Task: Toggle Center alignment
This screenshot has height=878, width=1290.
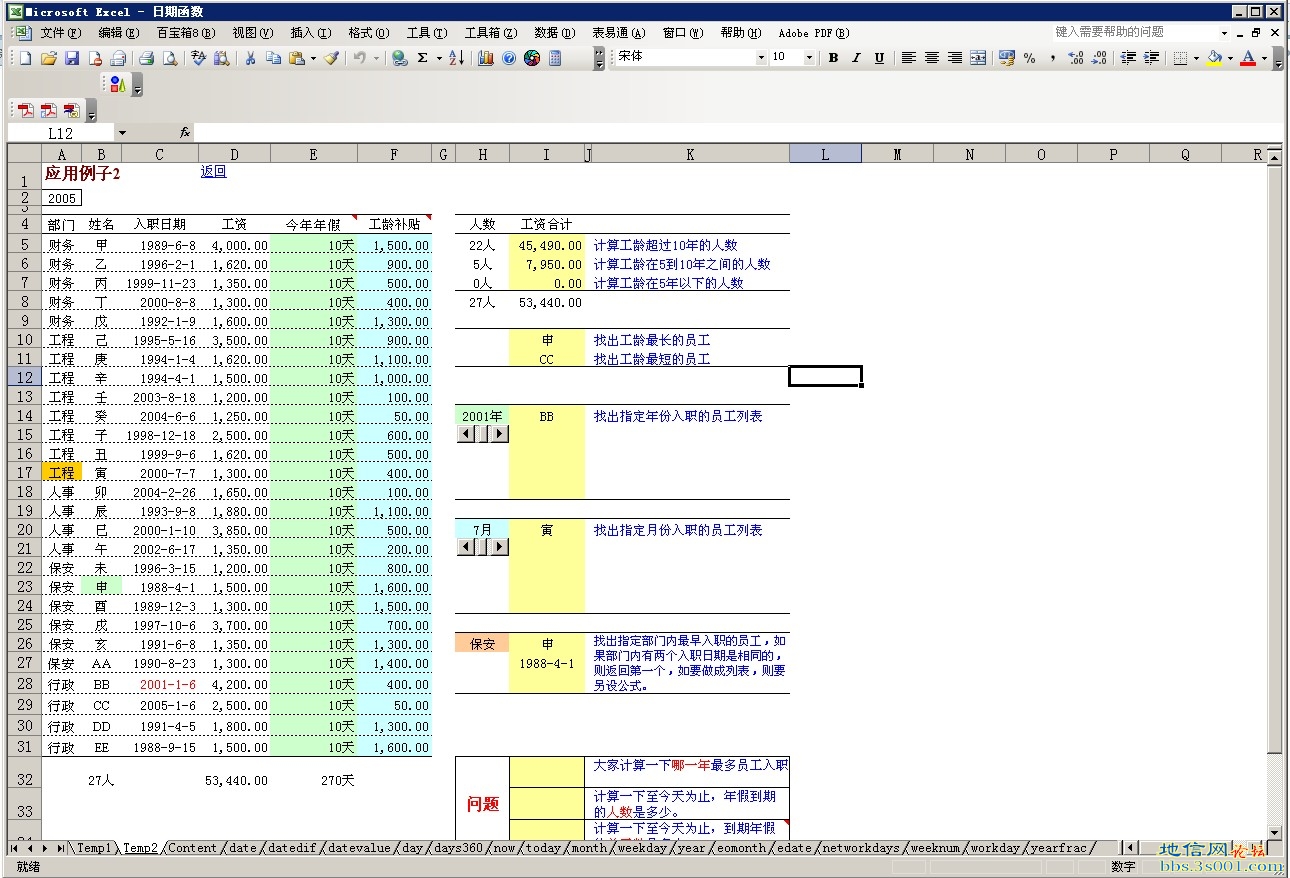Action: point(931,58)
